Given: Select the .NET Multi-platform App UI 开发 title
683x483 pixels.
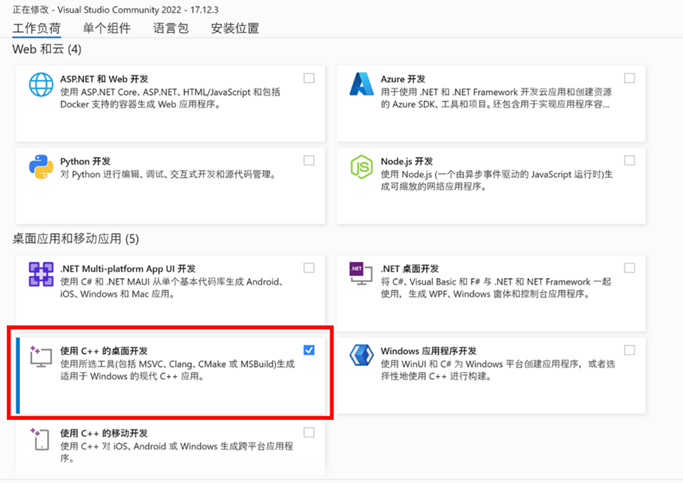Looking at the screenshot, I should (128, 269).
